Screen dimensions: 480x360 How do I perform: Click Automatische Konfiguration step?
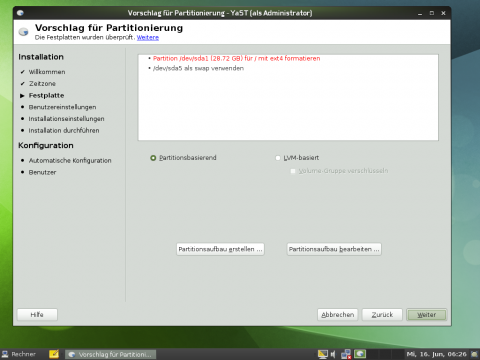coord(70,161)
